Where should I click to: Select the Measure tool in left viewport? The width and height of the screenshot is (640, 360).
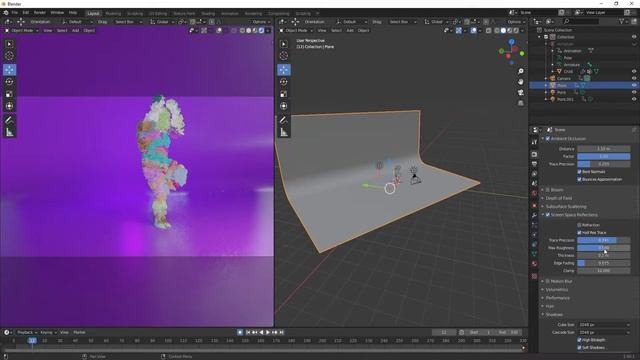(9, 132)
